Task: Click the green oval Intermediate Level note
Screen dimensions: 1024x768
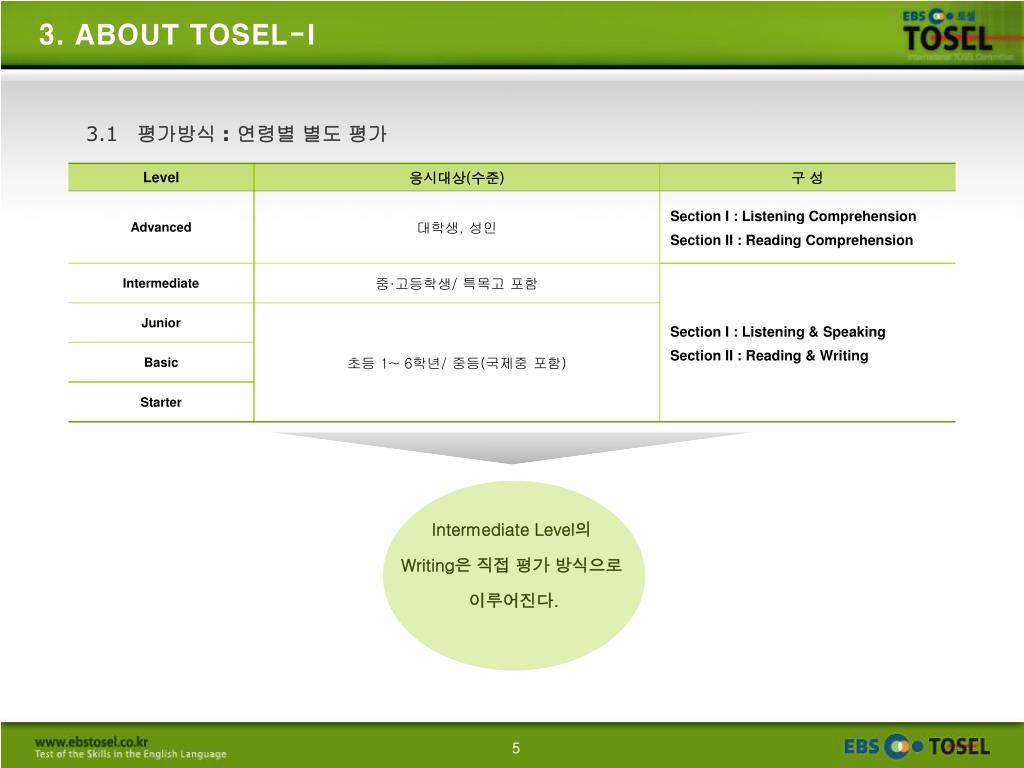Action: coord(513,575)
